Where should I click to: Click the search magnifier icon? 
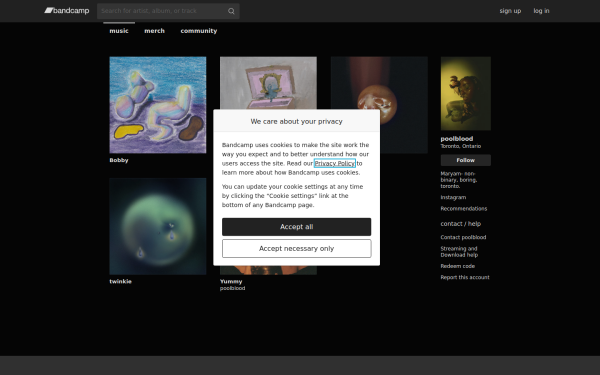click(x=231, y=11)
